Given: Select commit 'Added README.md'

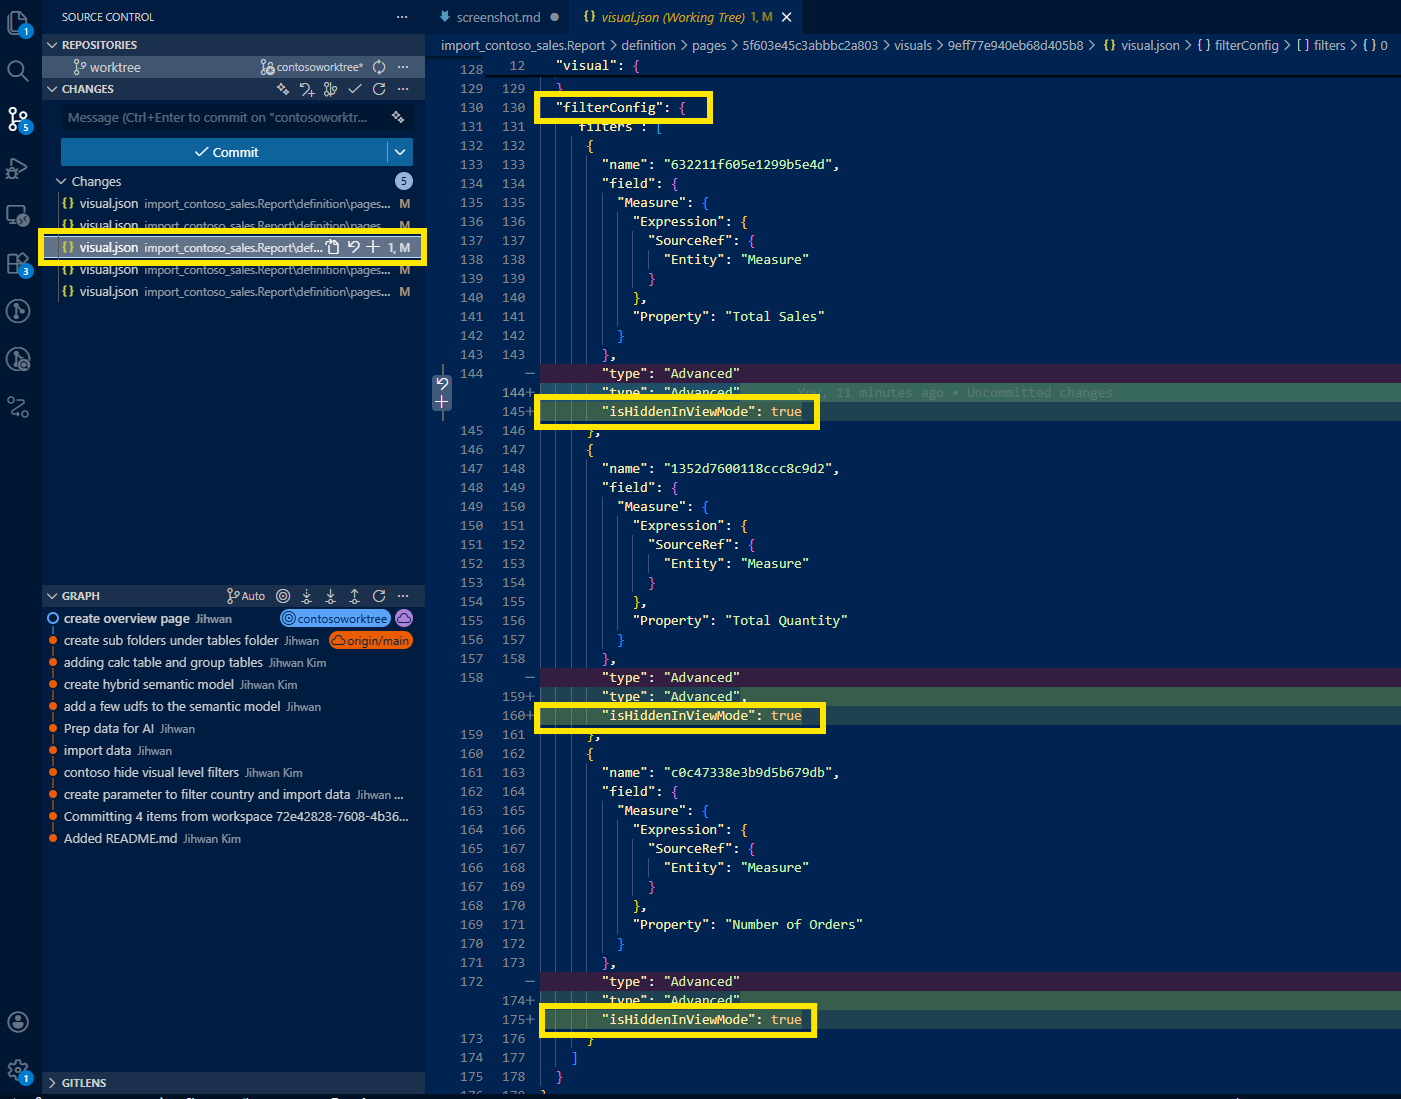Looking at the screenshot, I should click(x=120, y=838).
